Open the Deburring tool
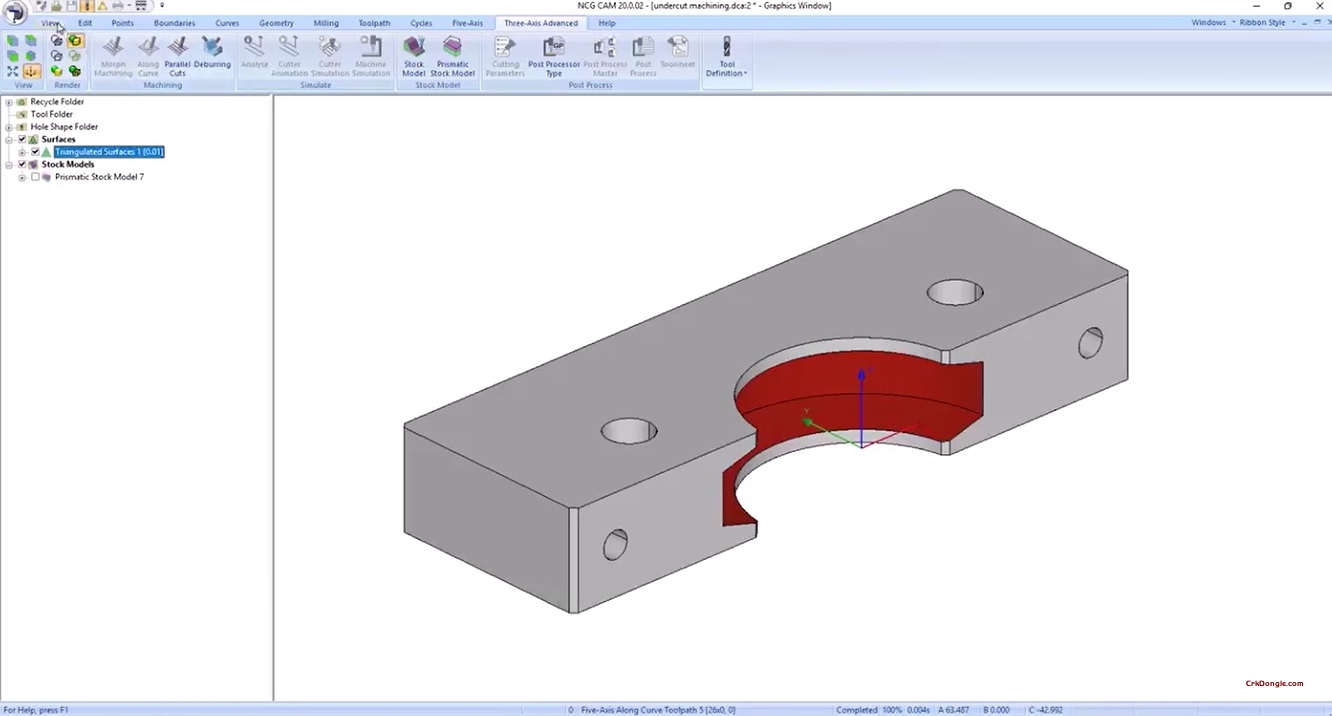Image resolution: width=1332 pixels, height=716 pixels. click(x=211, y=55)
